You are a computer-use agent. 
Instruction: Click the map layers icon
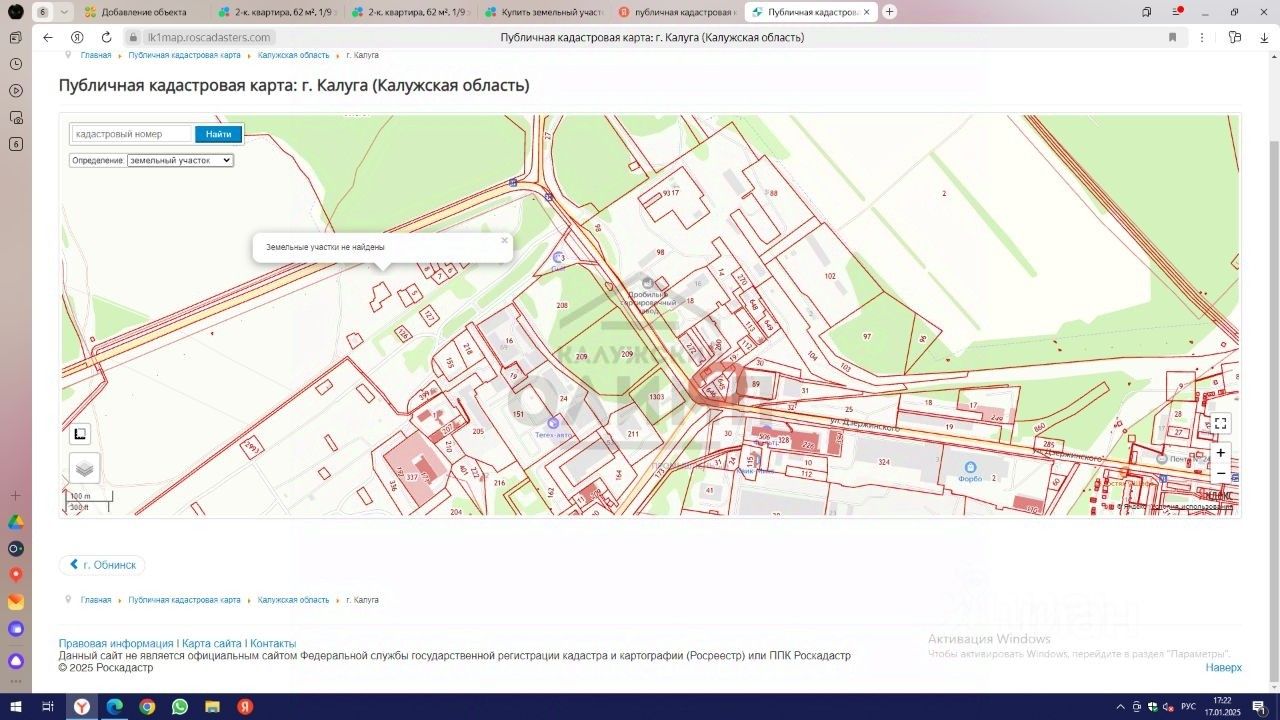tap(84, 468)
